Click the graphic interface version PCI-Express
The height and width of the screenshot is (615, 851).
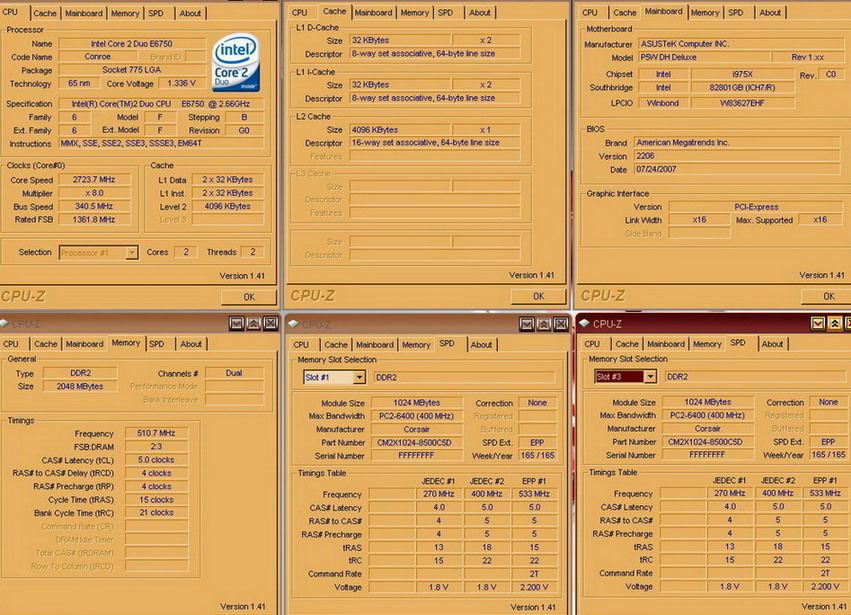click(x=756, y=207)
